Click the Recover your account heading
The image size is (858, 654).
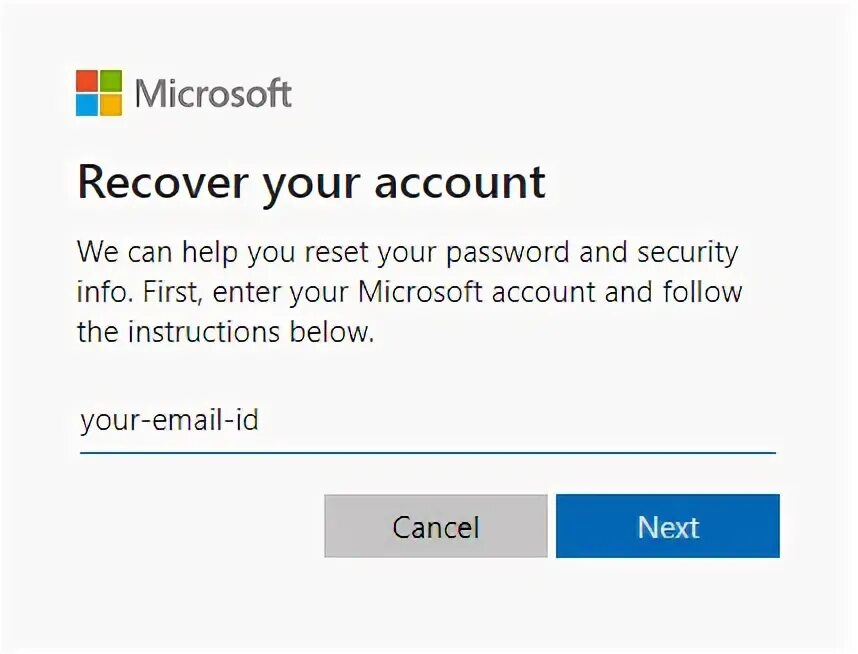pos(311,183)
